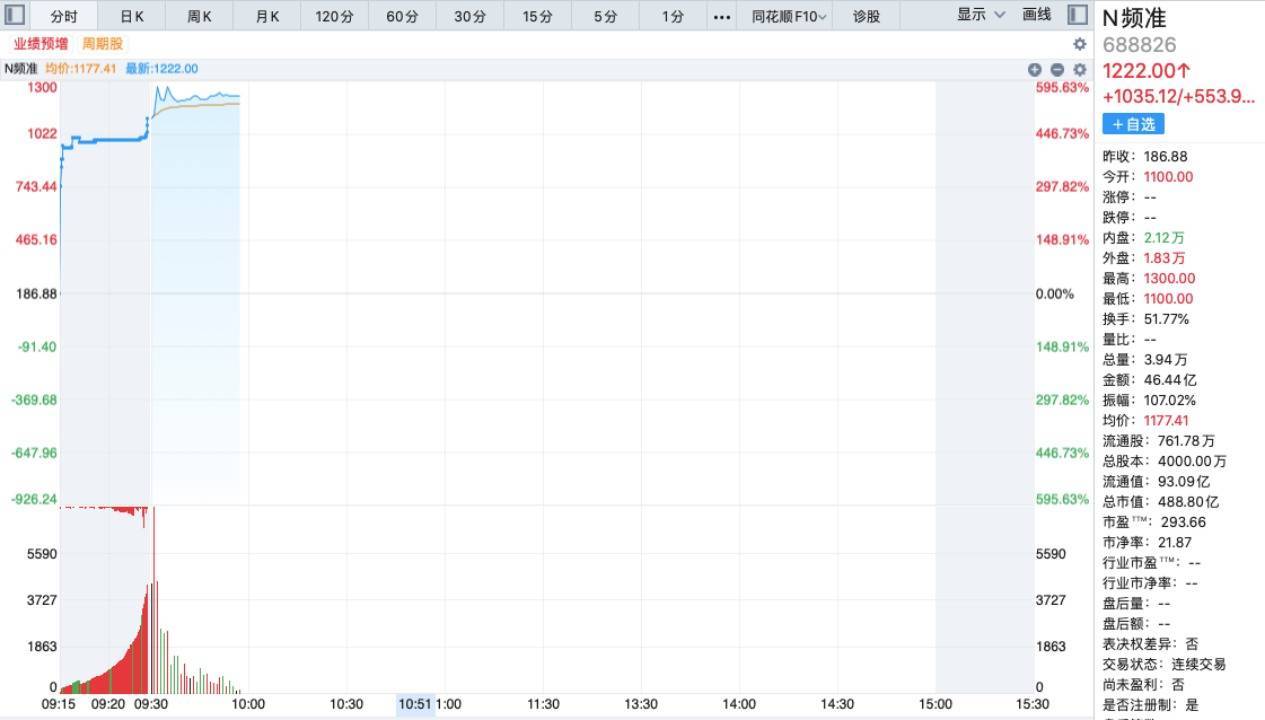Open chart settings gear beside zoom icons

point(1079,69)
